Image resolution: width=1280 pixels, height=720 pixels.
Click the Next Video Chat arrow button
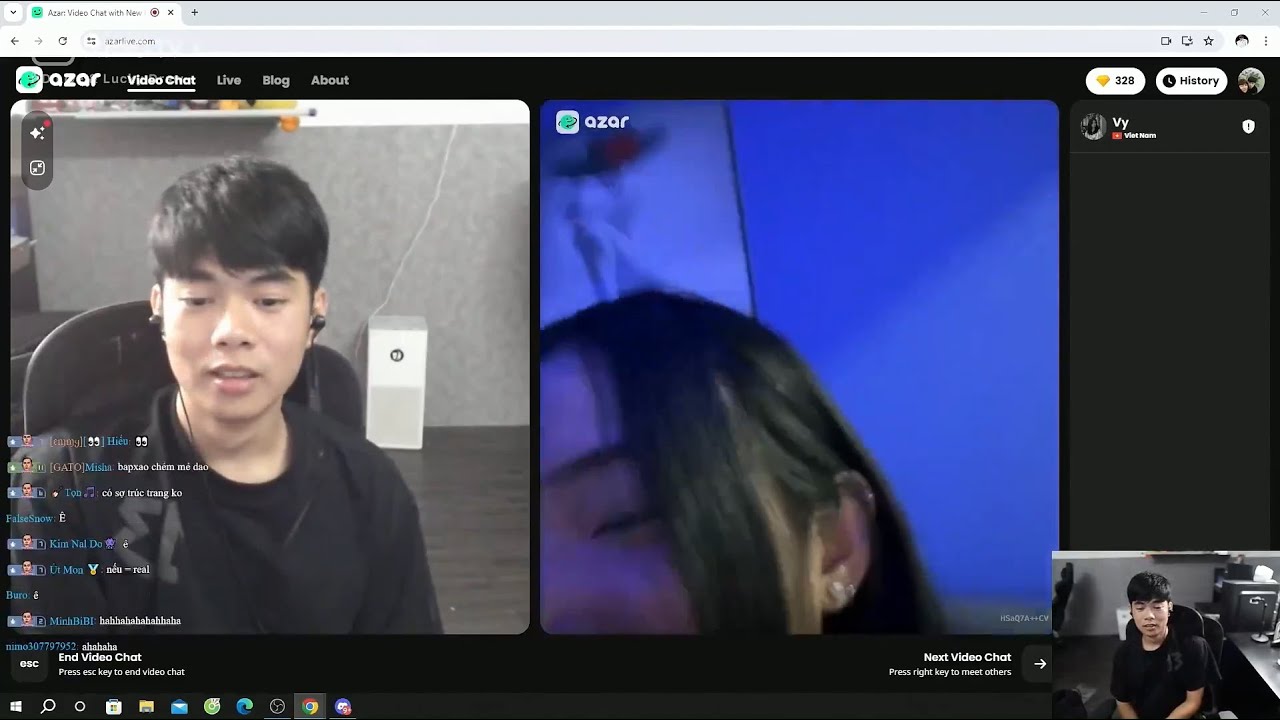1040,664
